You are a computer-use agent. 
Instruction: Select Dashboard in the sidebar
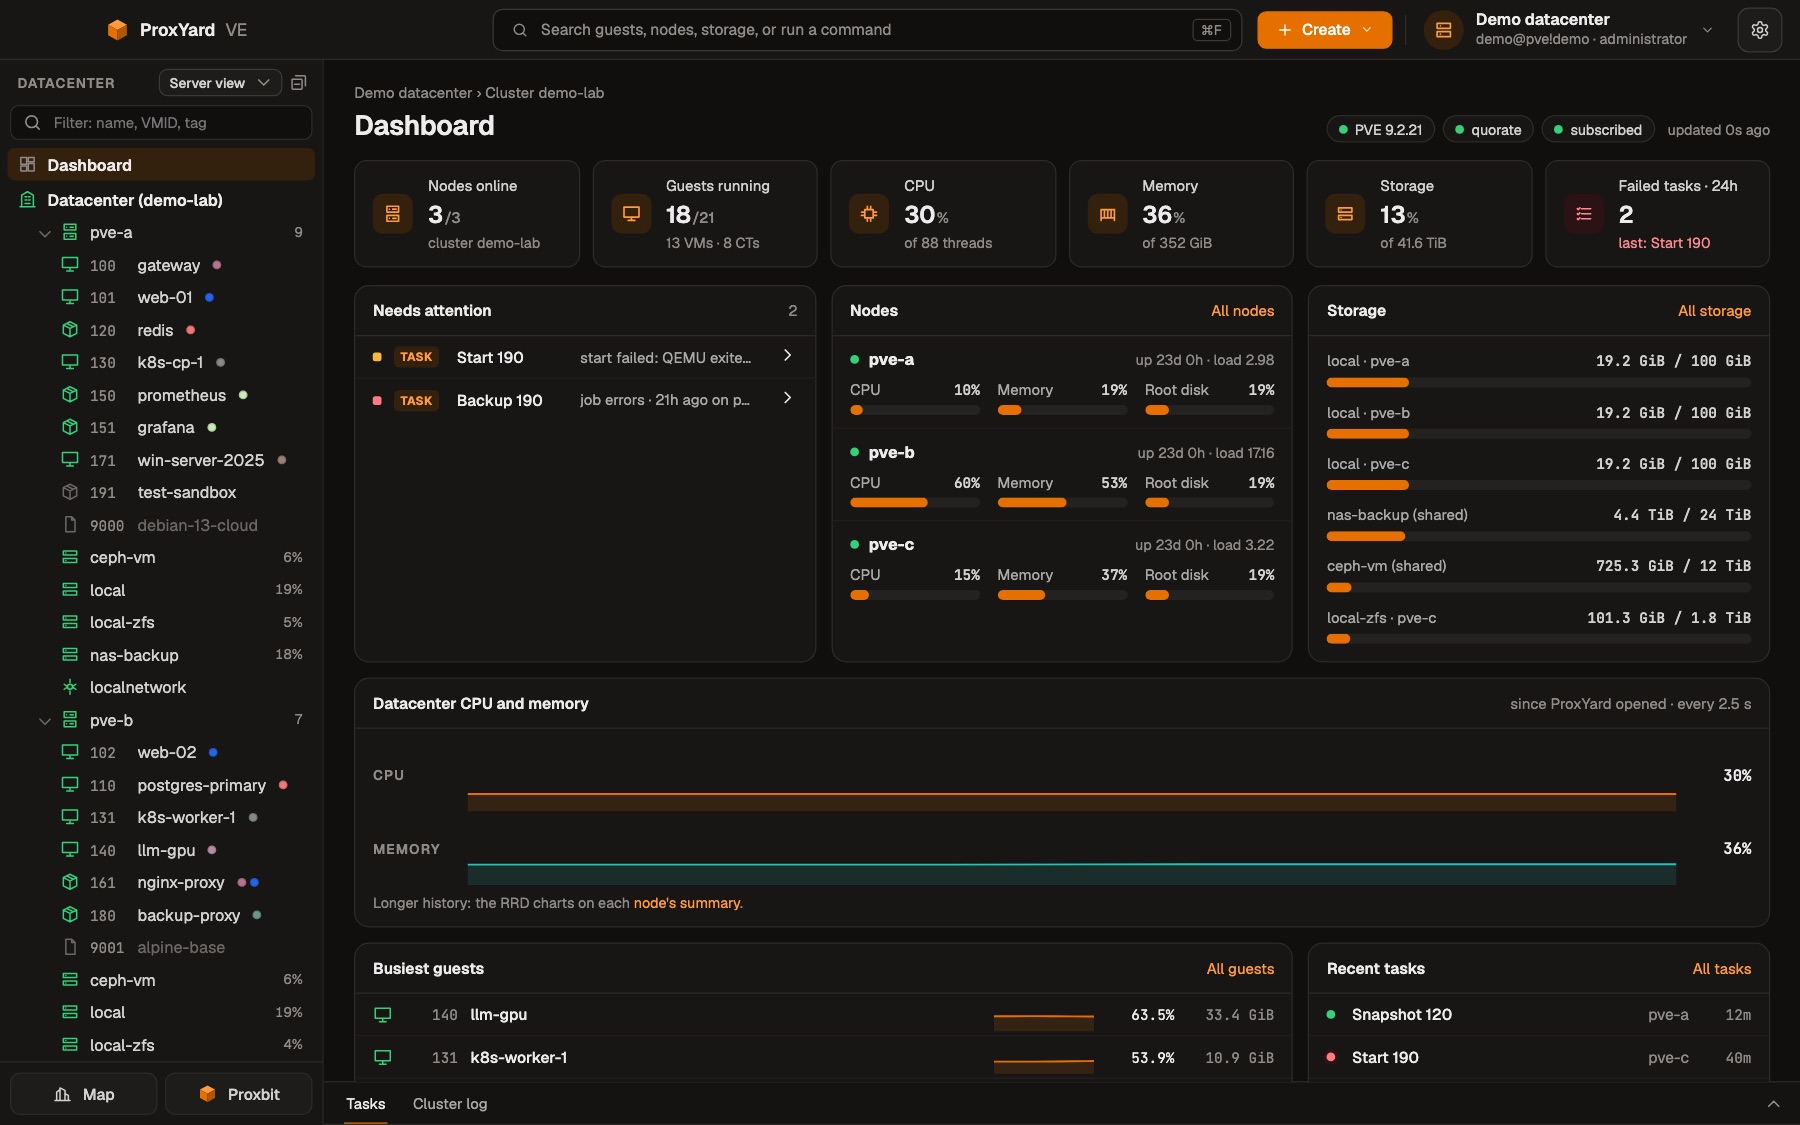coord(161,165)
